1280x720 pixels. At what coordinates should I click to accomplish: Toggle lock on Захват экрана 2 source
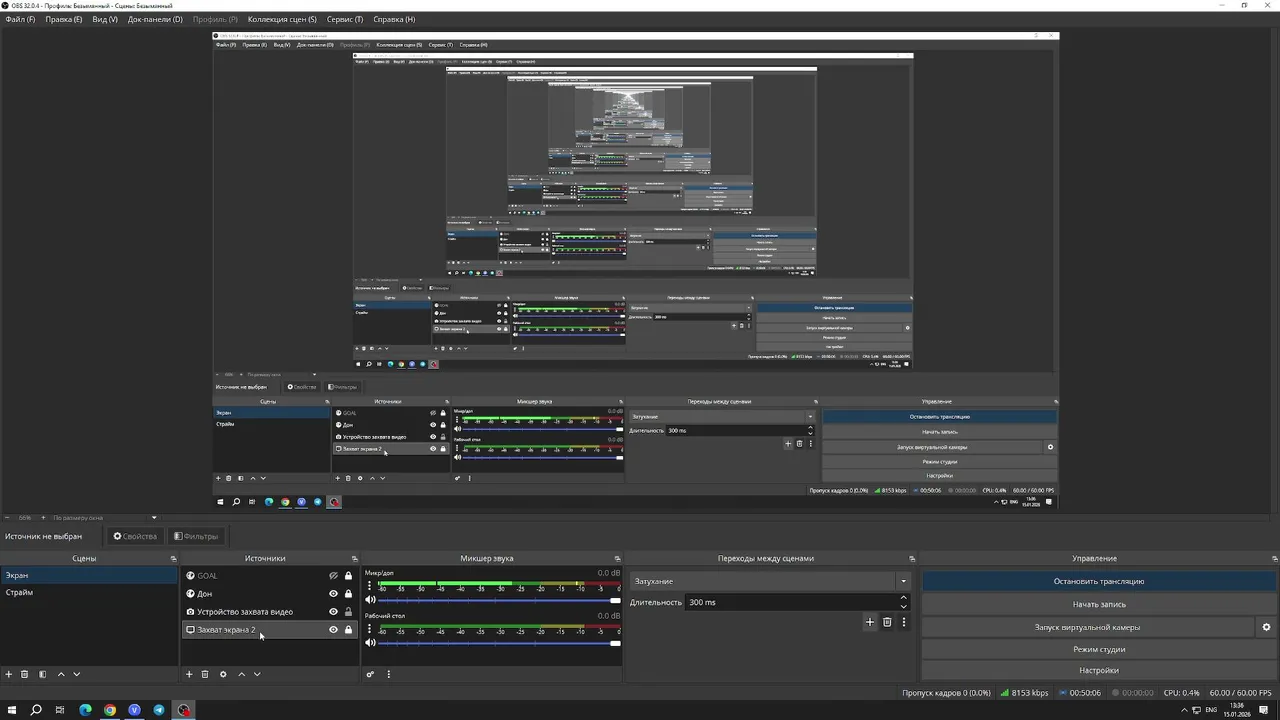[348, 630]
